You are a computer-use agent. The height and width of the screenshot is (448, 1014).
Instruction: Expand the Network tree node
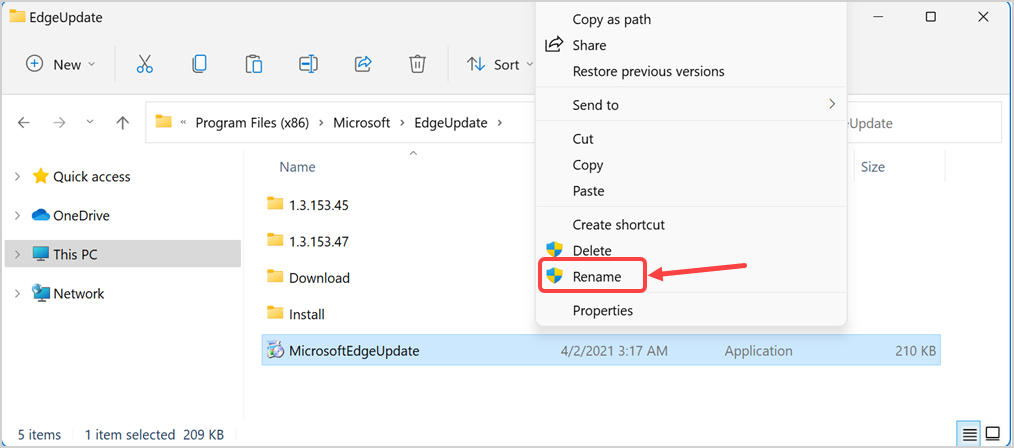(17, 293)
